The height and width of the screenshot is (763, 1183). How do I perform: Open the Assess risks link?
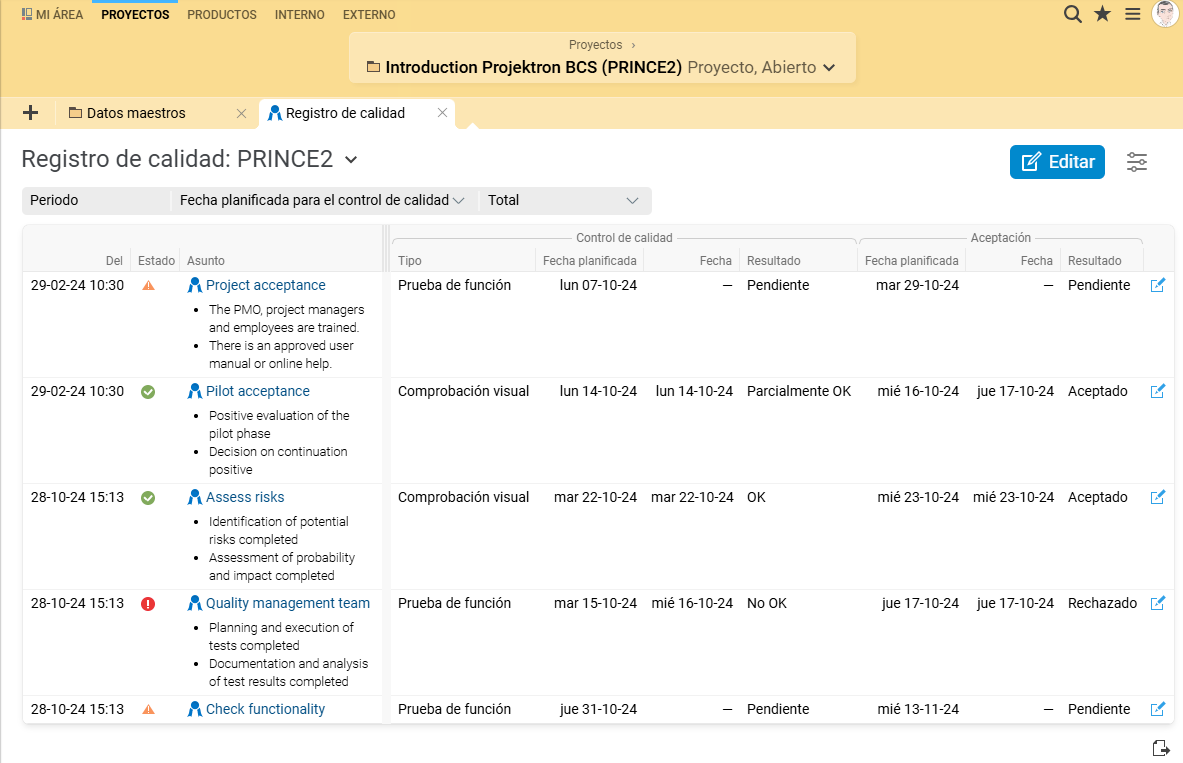click(x=245, y=497)
